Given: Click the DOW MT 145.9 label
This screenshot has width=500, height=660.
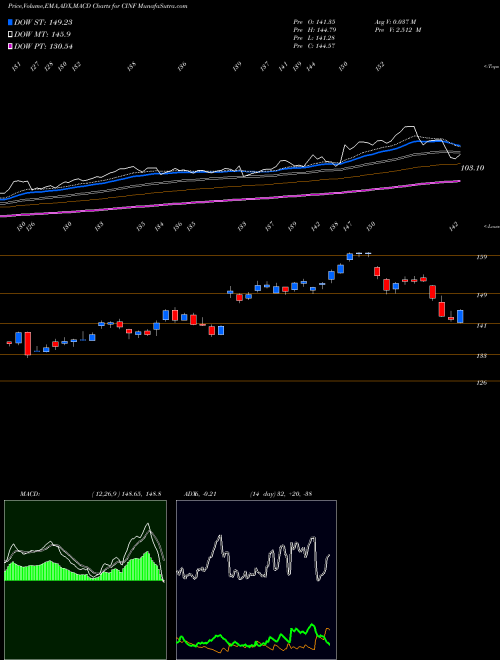Looking at the screenshot, I should pos(42,34).
